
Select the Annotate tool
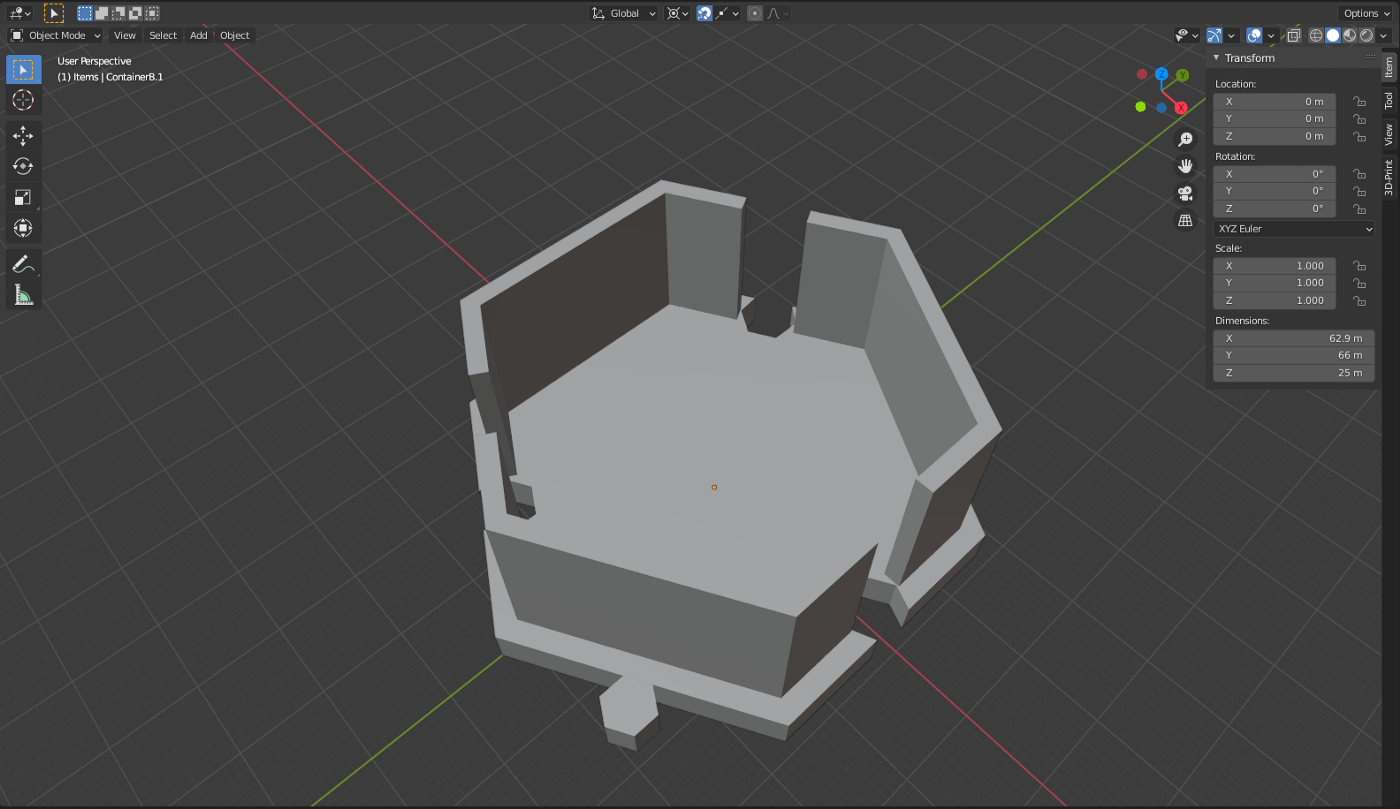point(23,263)
